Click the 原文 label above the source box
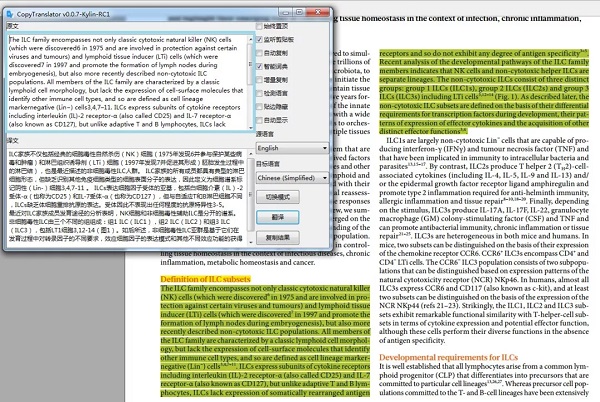 (12, 26)
